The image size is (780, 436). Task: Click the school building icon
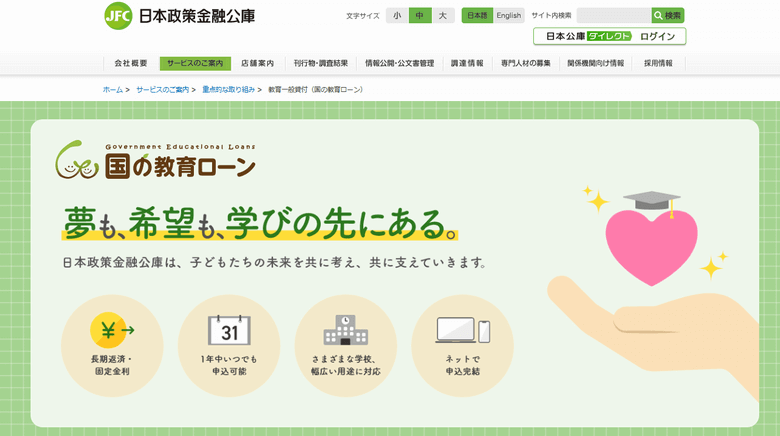pyautogui.click(x=346, y=330)
